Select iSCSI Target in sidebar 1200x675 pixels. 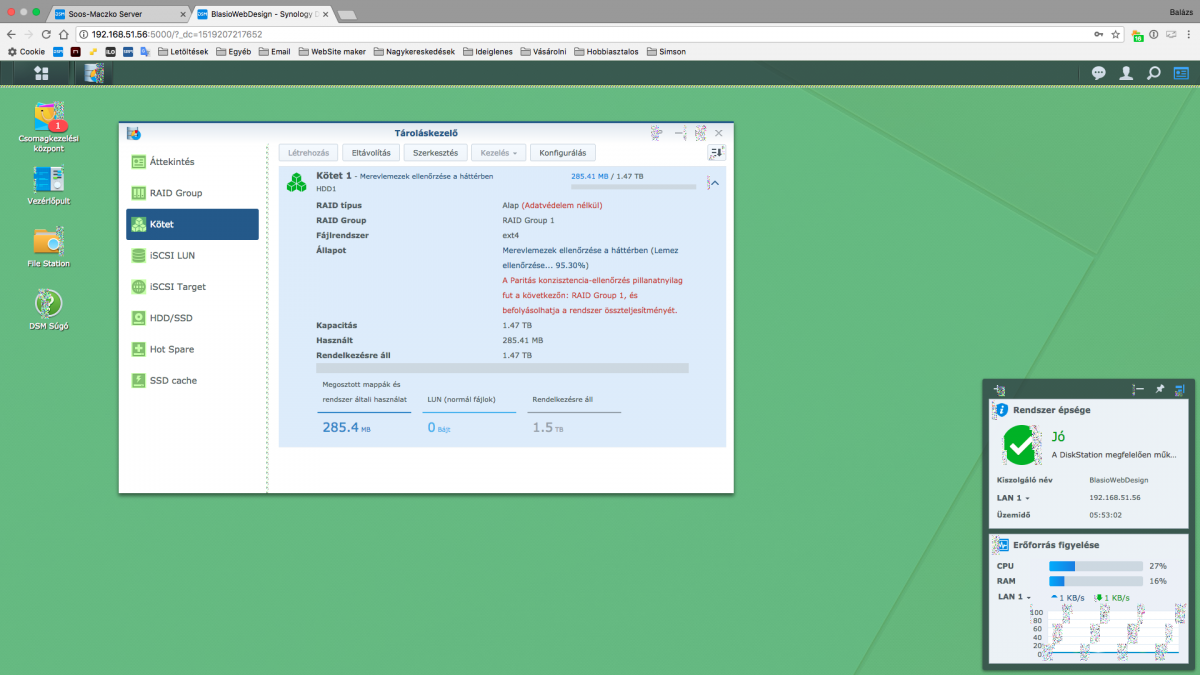[192, 286]
